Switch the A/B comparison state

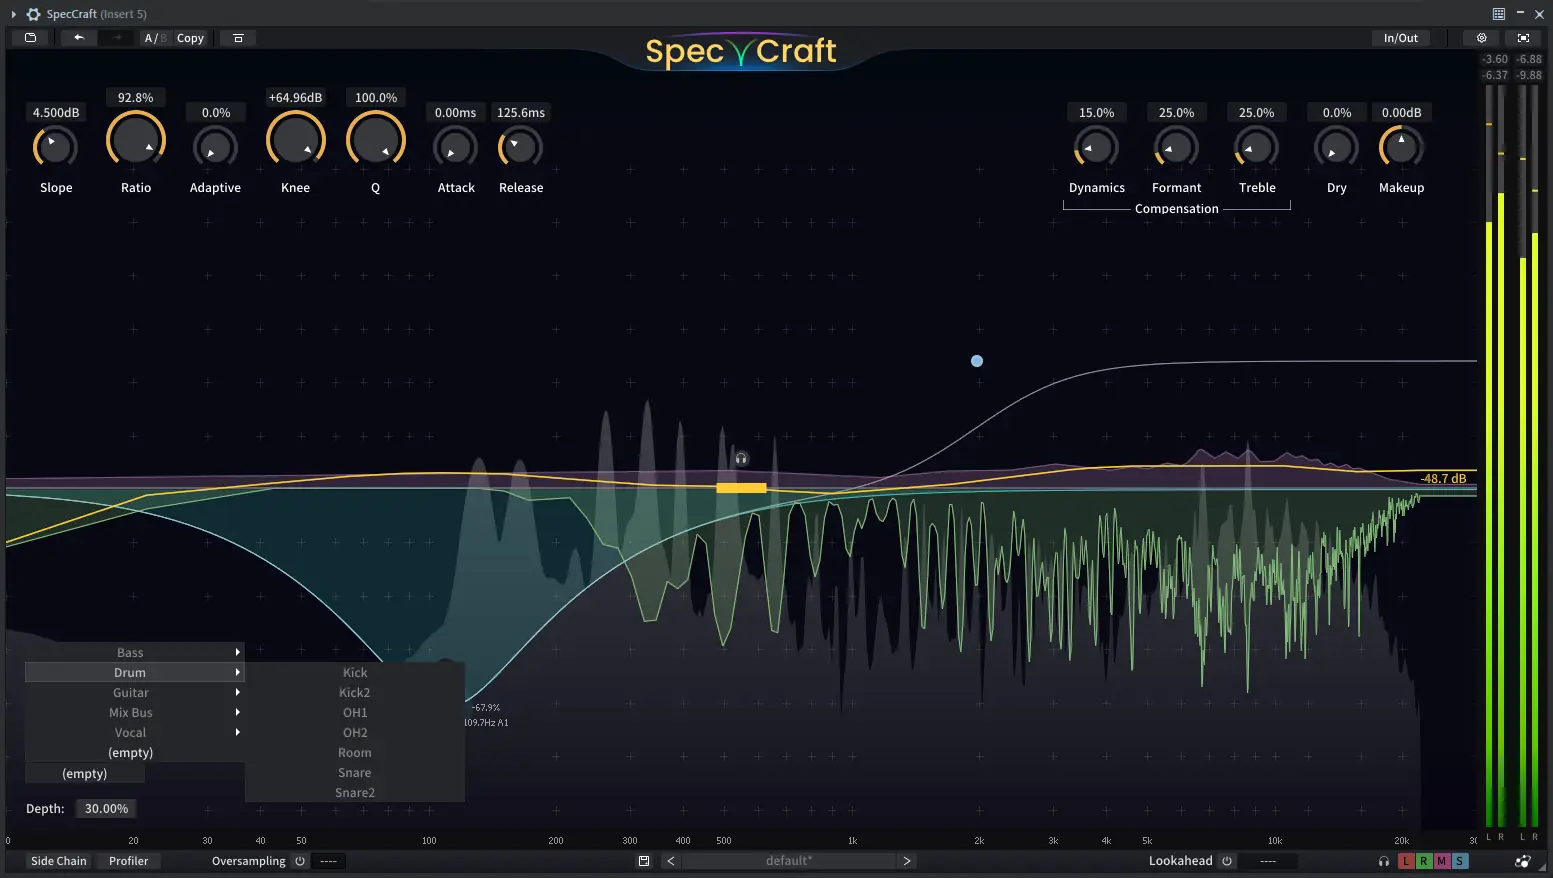pos(155,38)
